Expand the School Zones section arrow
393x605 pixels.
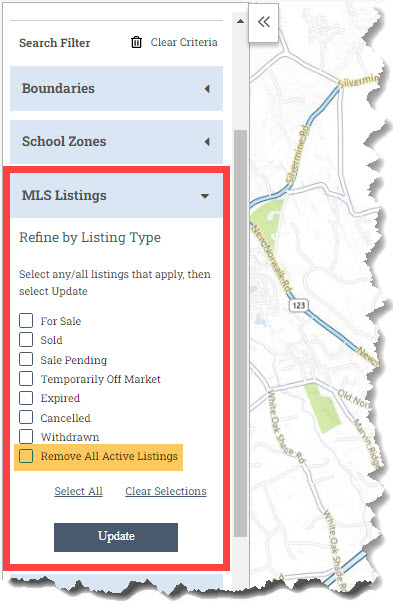point(207,142)
